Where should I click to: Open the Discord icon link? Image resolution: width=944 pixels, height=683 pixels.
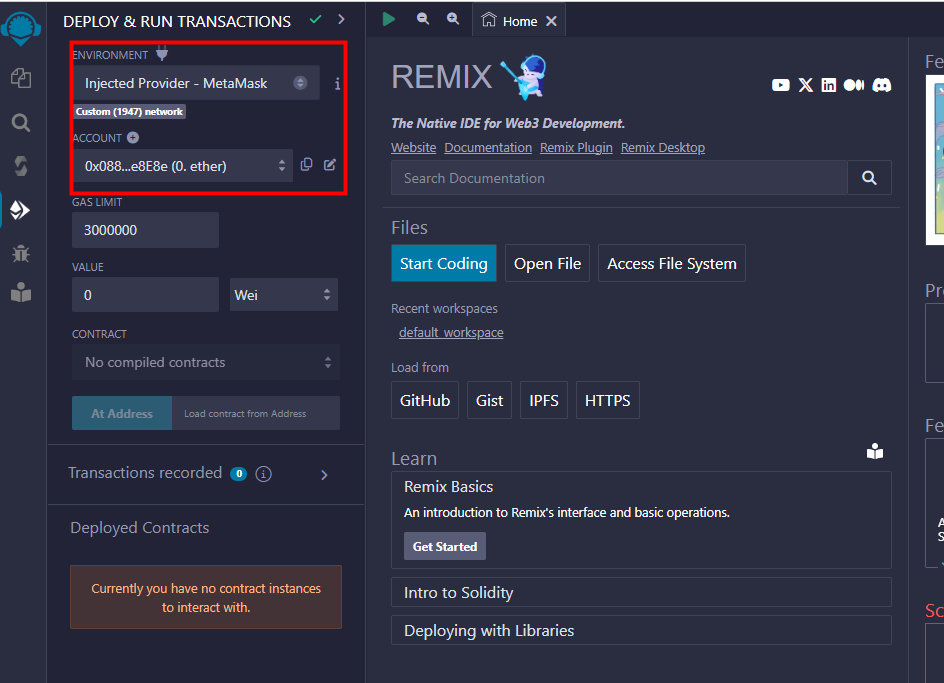(881, 85)
